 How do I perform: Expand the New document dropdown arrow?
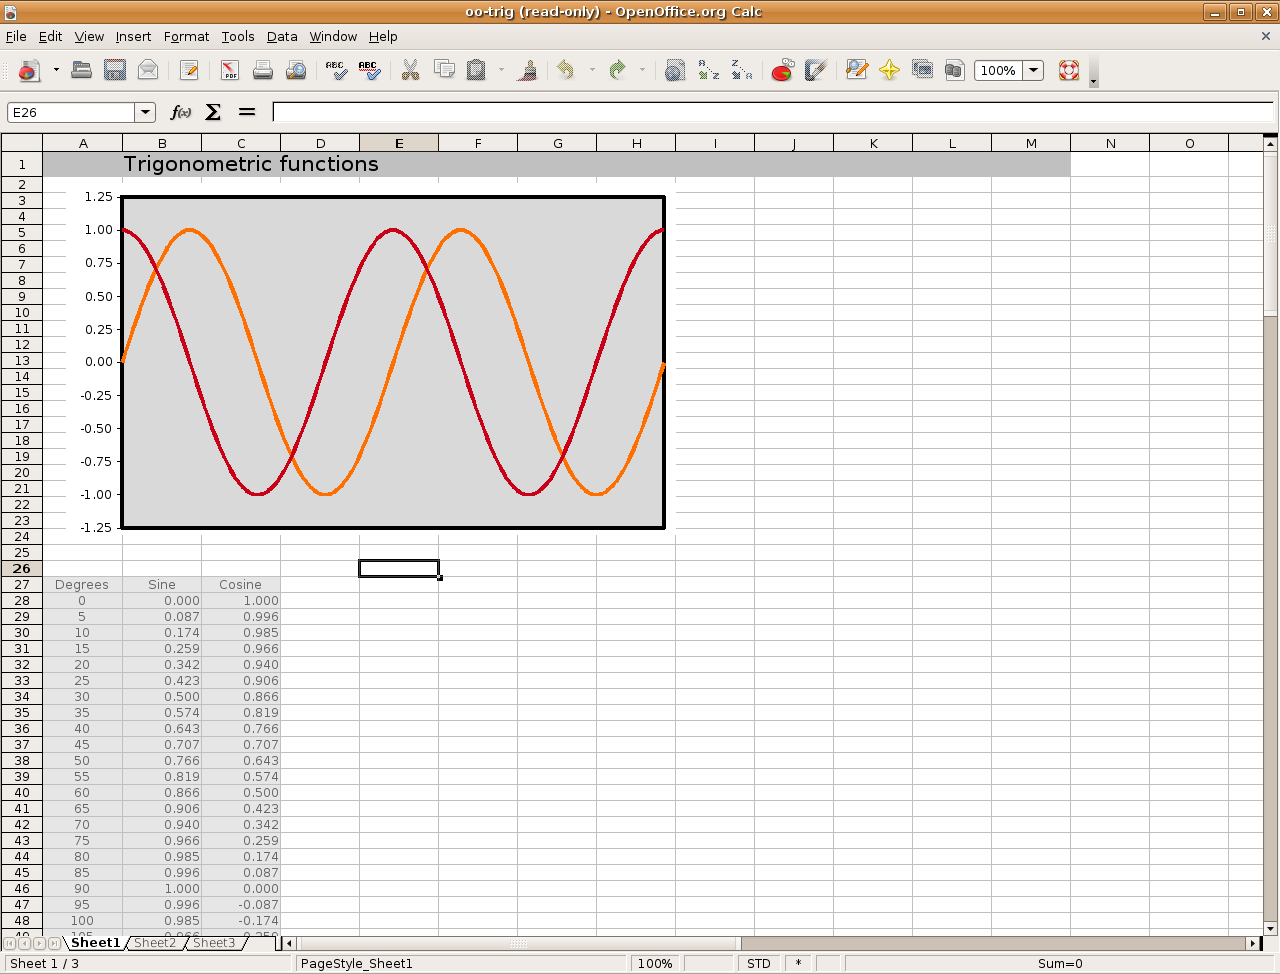point(56,70)
